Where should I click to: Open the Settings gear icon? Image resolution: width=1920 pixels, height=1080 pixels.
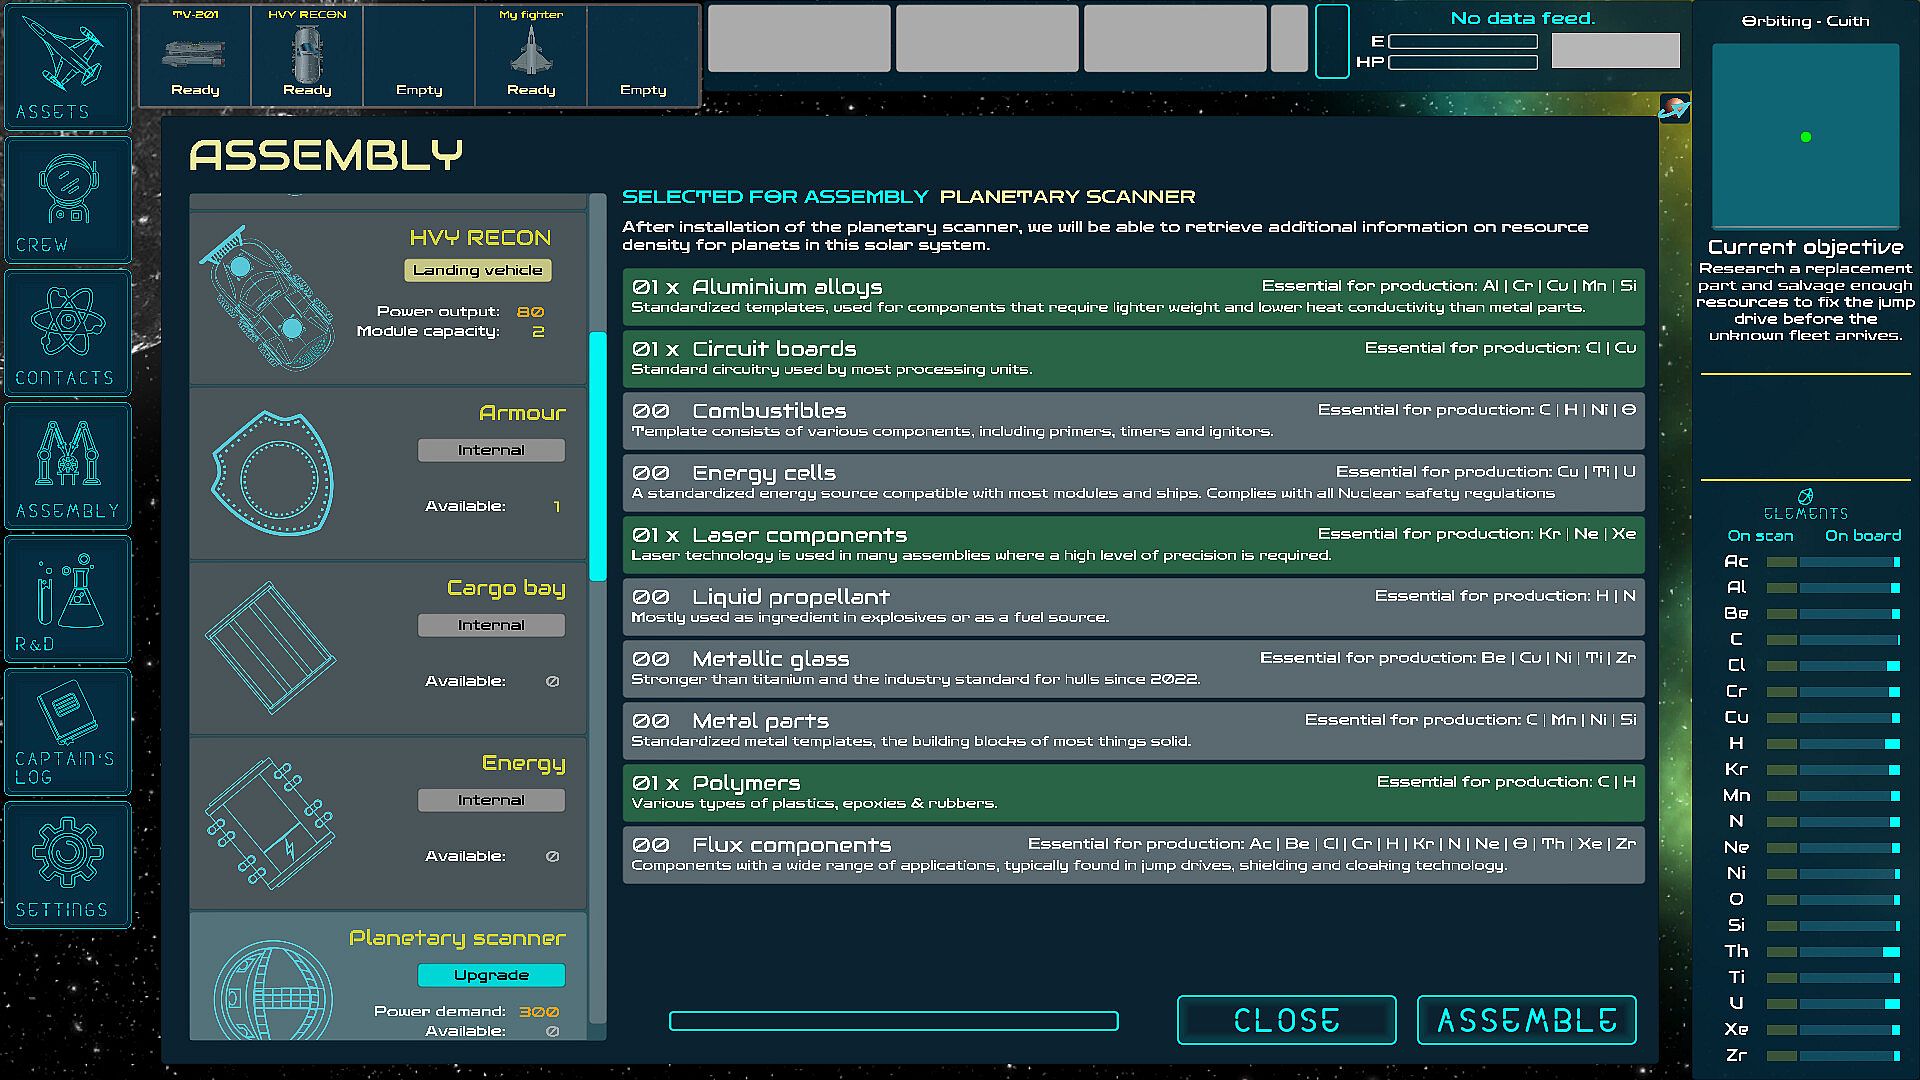[67, 864]
